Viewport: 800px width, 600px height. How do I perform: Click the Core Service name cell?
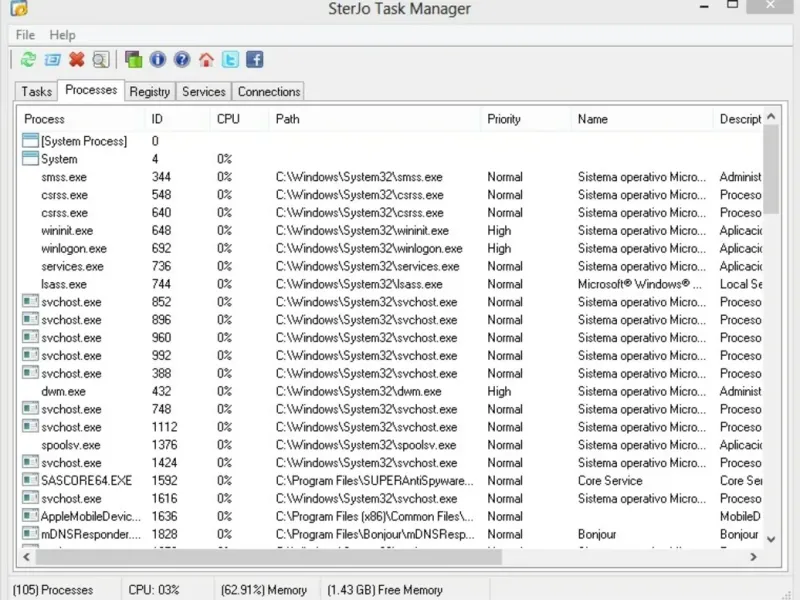point(610,481)
